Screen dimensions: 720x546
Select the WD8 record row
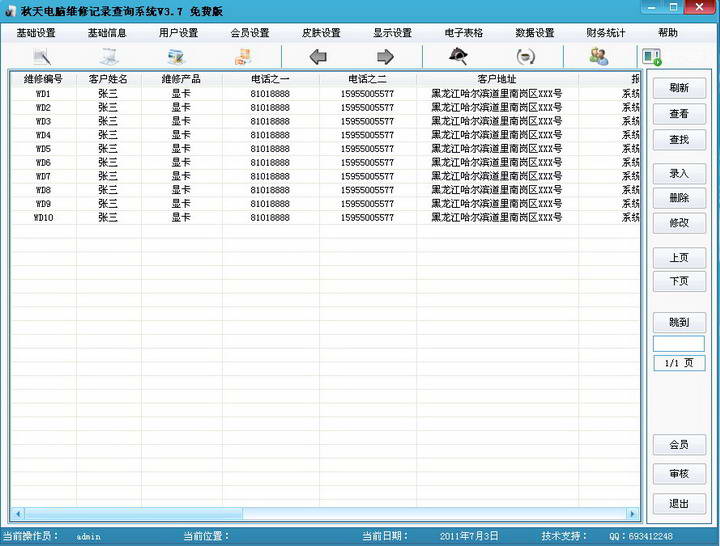[325, 190]
